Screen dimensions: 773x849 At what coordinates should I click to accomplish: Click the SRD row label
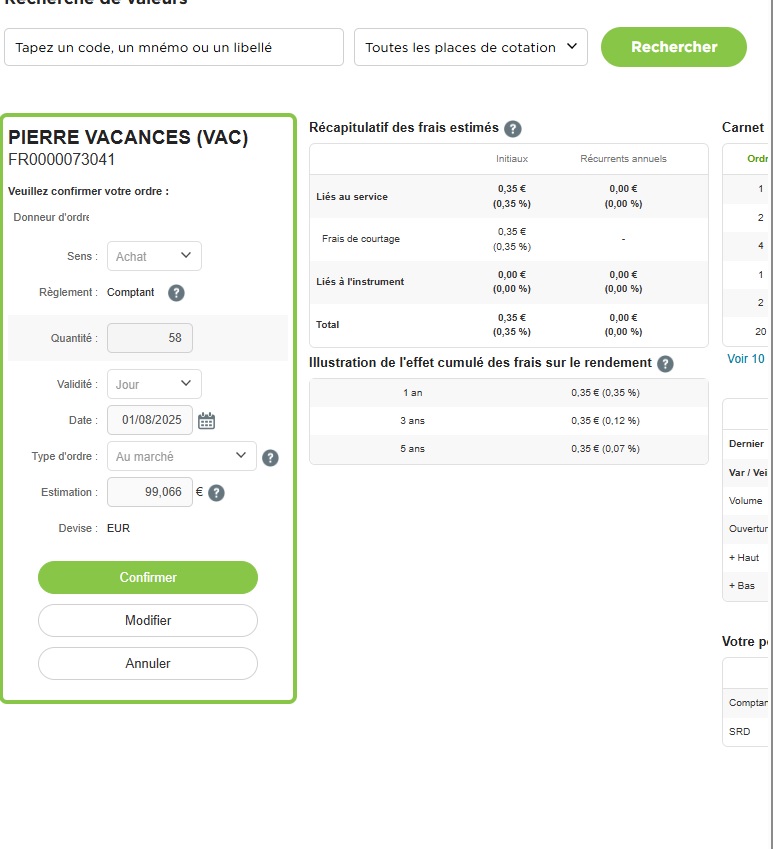click(x=739, y=732)
